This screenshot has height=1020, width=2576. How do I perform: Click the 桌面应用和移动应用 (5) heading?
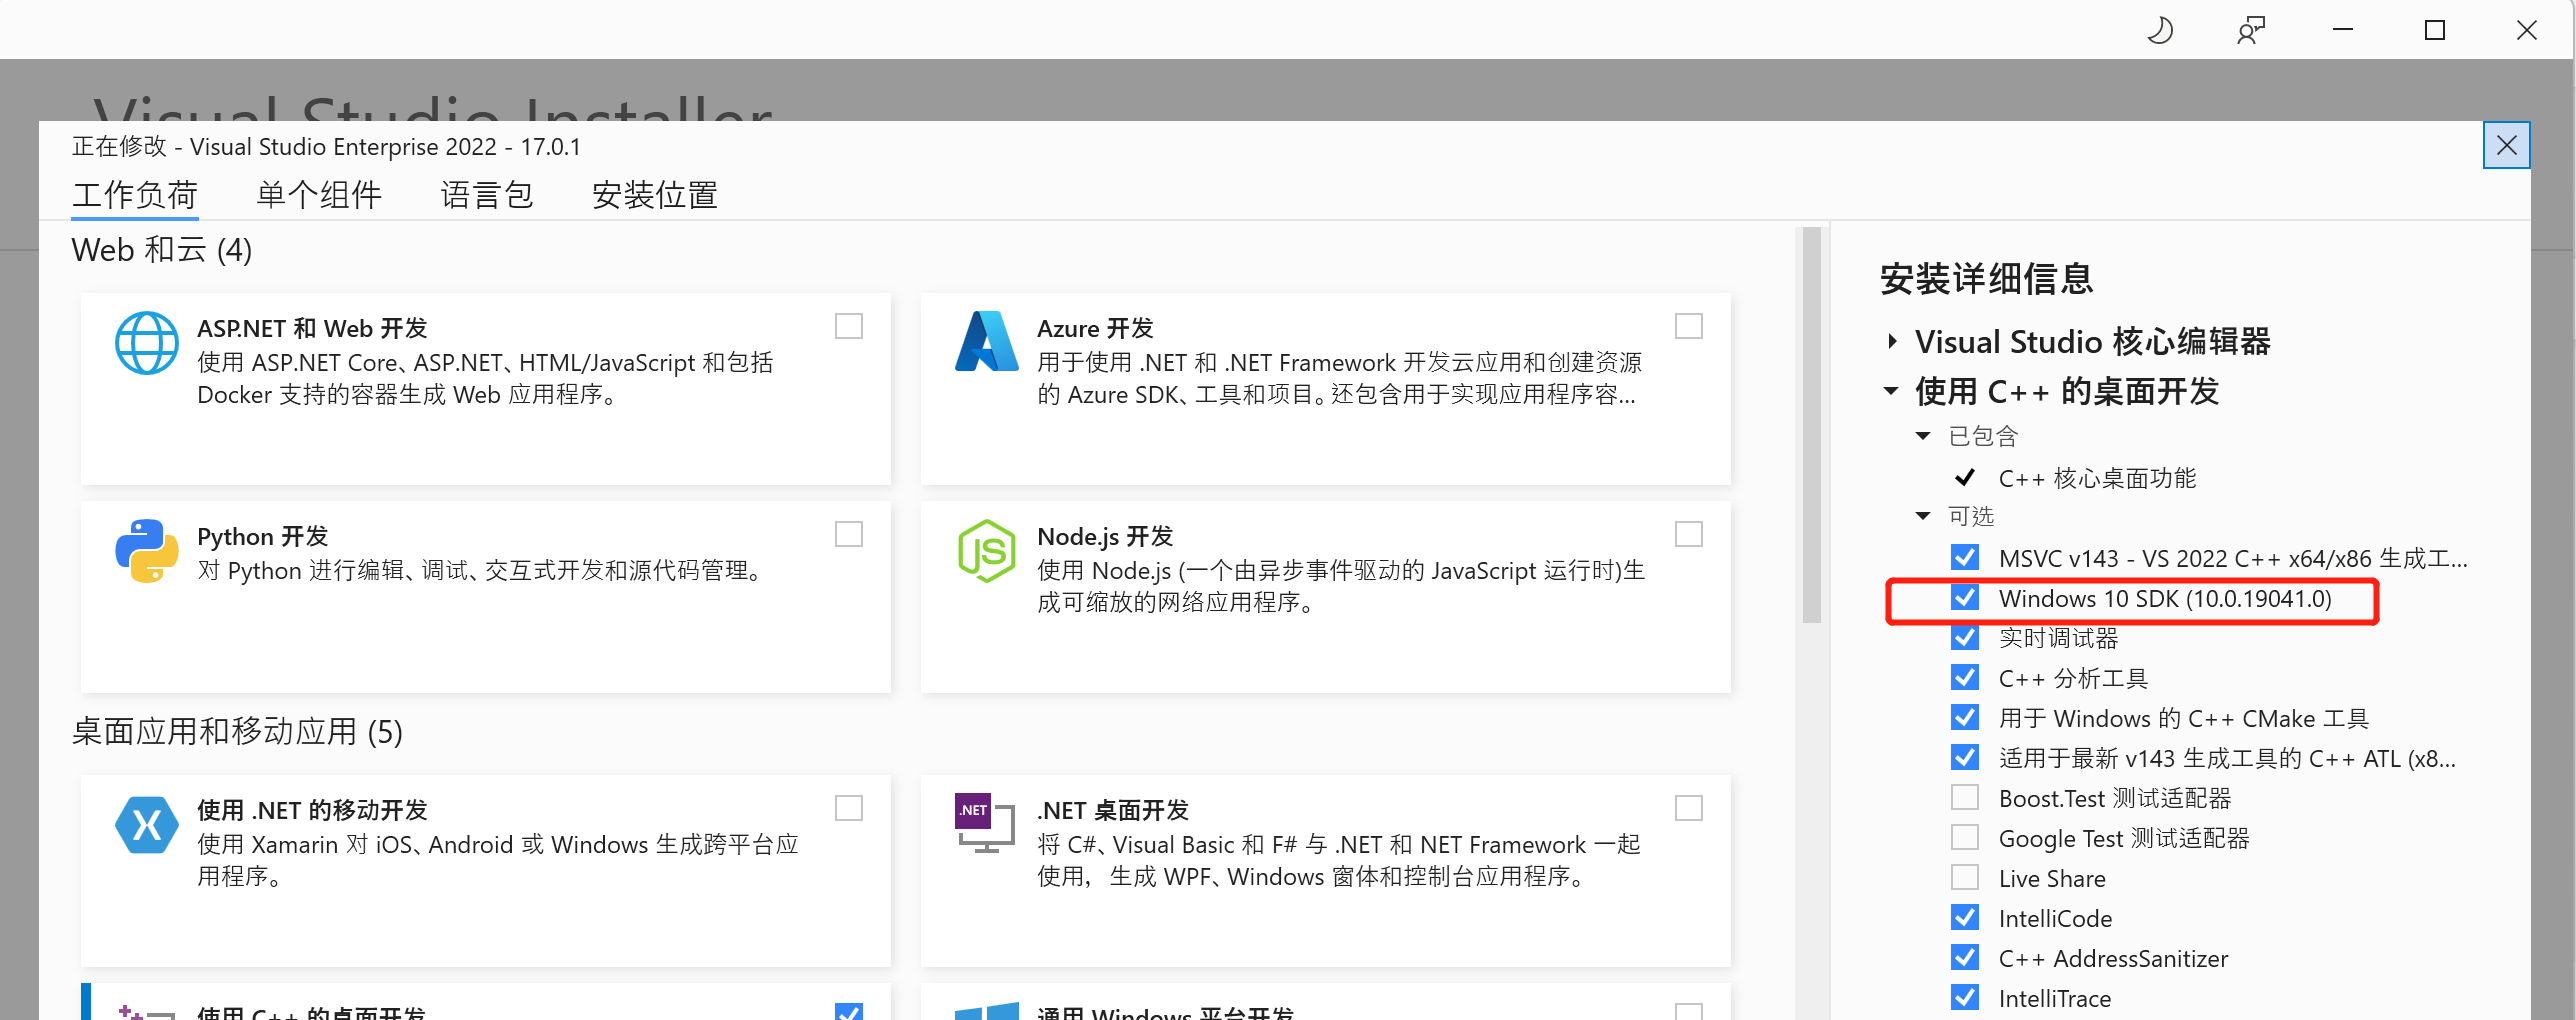(237, 732)
